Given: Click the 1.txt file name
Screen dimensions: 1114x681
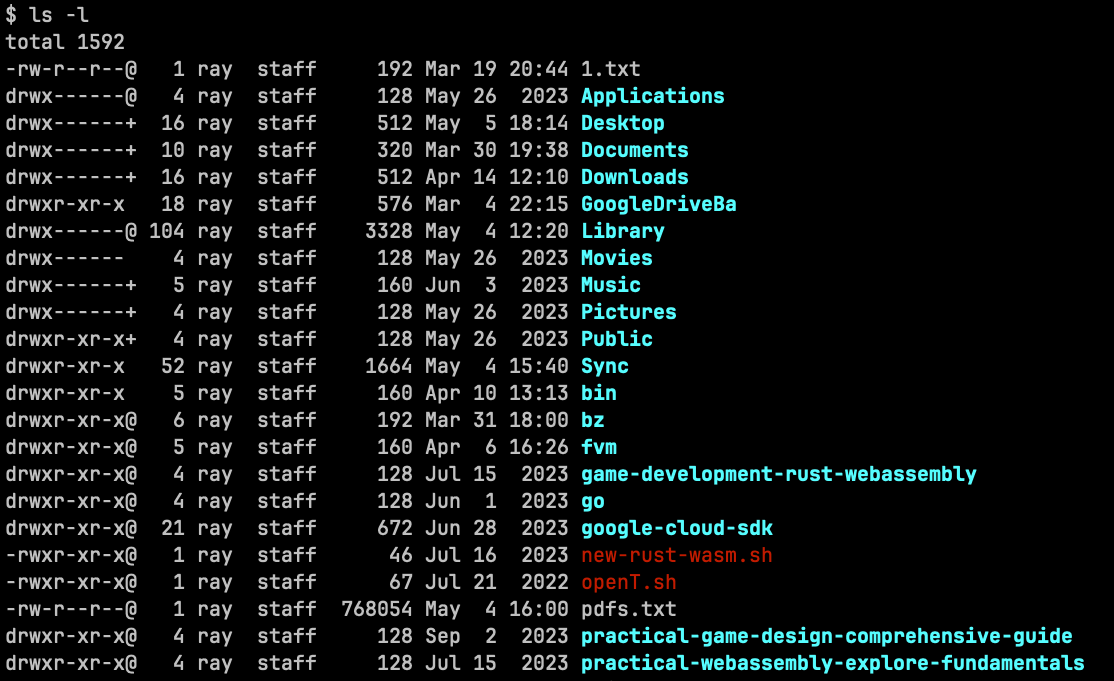Looking at the screenshot, I should [610, 69].
